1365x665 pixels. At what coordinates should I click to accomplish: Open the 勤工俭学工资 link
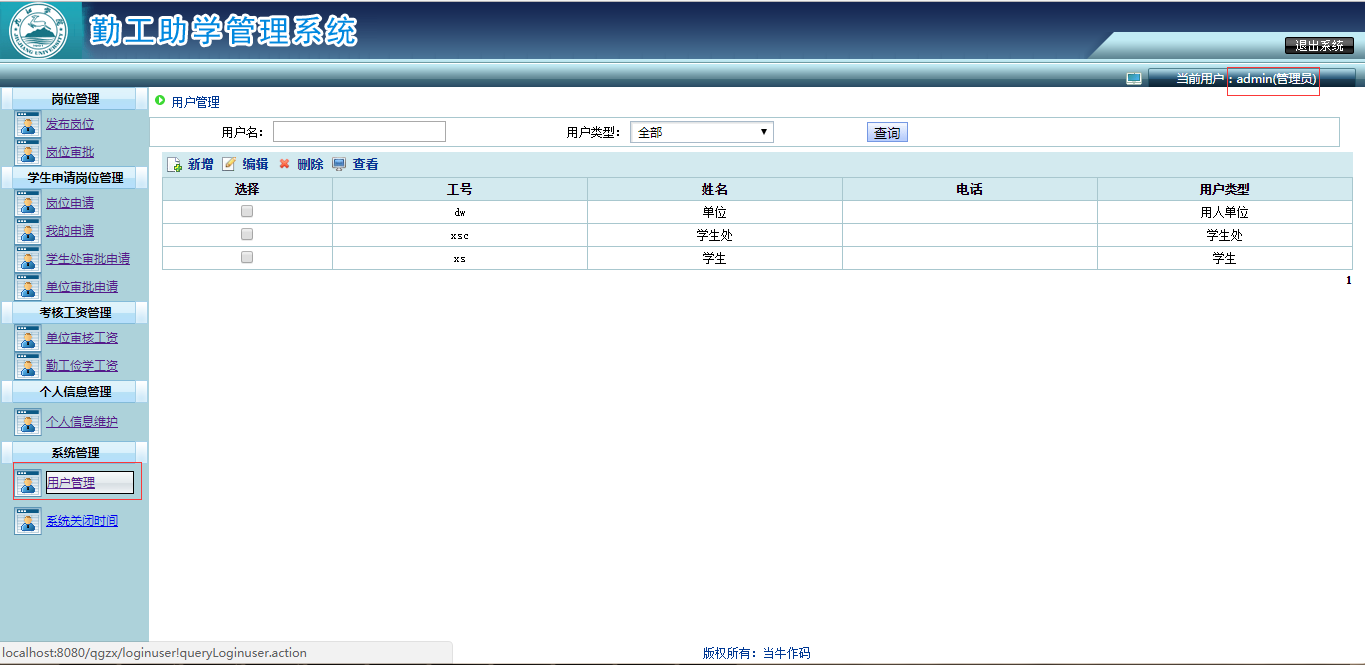[82, 366]
